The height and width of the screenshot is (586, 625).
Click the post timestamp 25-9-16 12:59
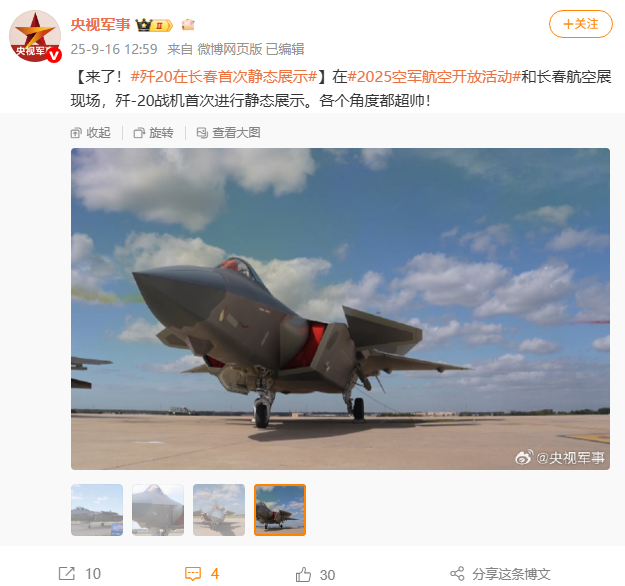tap(114, 49)
